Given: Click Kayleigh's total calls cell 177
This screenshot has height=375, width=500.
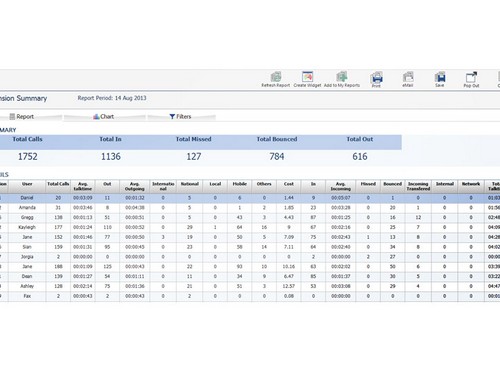Looking at the screenshot, I should [x=58, y=227].
